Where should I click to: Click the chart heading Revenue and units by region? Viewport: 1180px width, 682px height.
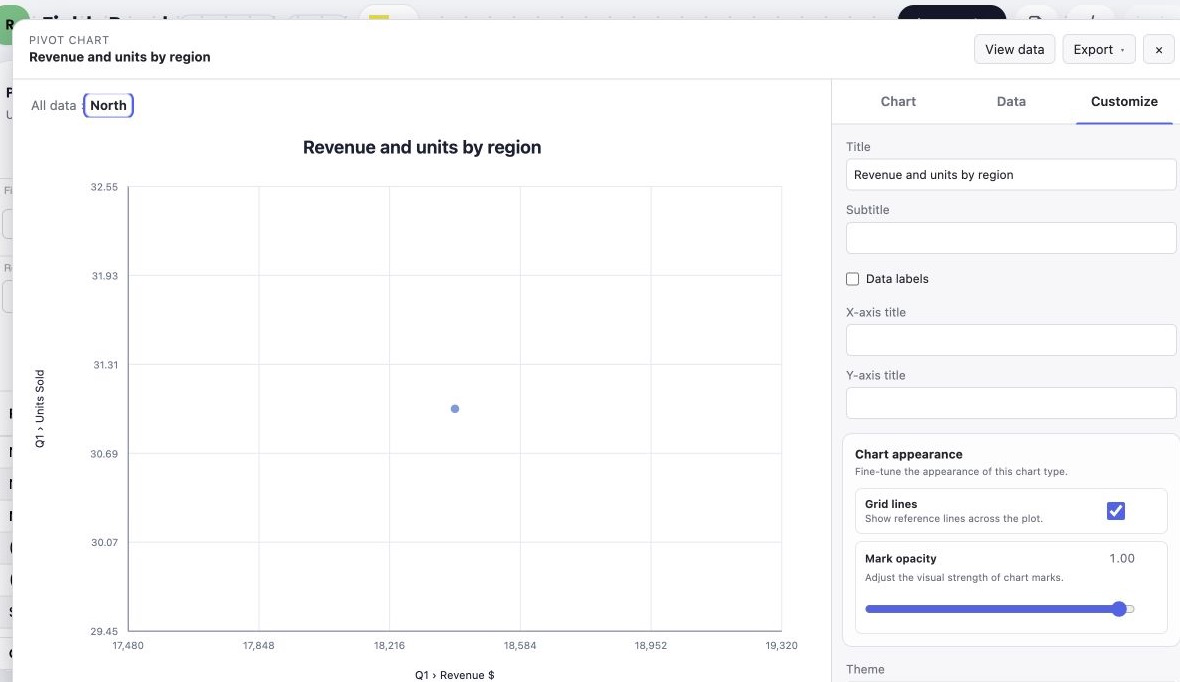pyautogui.click(x=421, y=148)
